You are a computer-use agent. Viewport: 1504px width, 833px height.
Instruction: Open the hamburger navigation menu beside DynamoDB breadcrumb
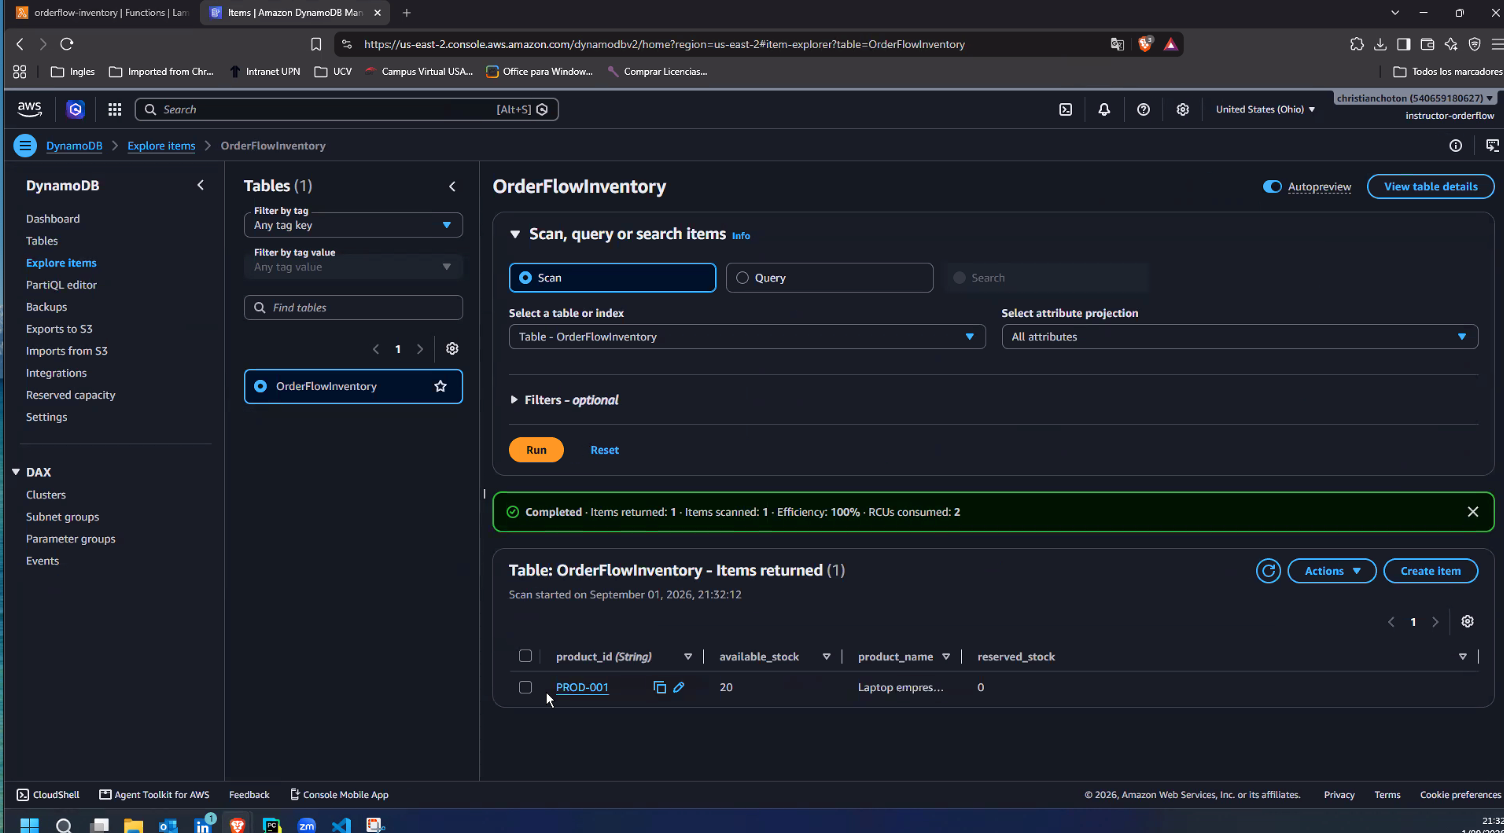[25, 146]
